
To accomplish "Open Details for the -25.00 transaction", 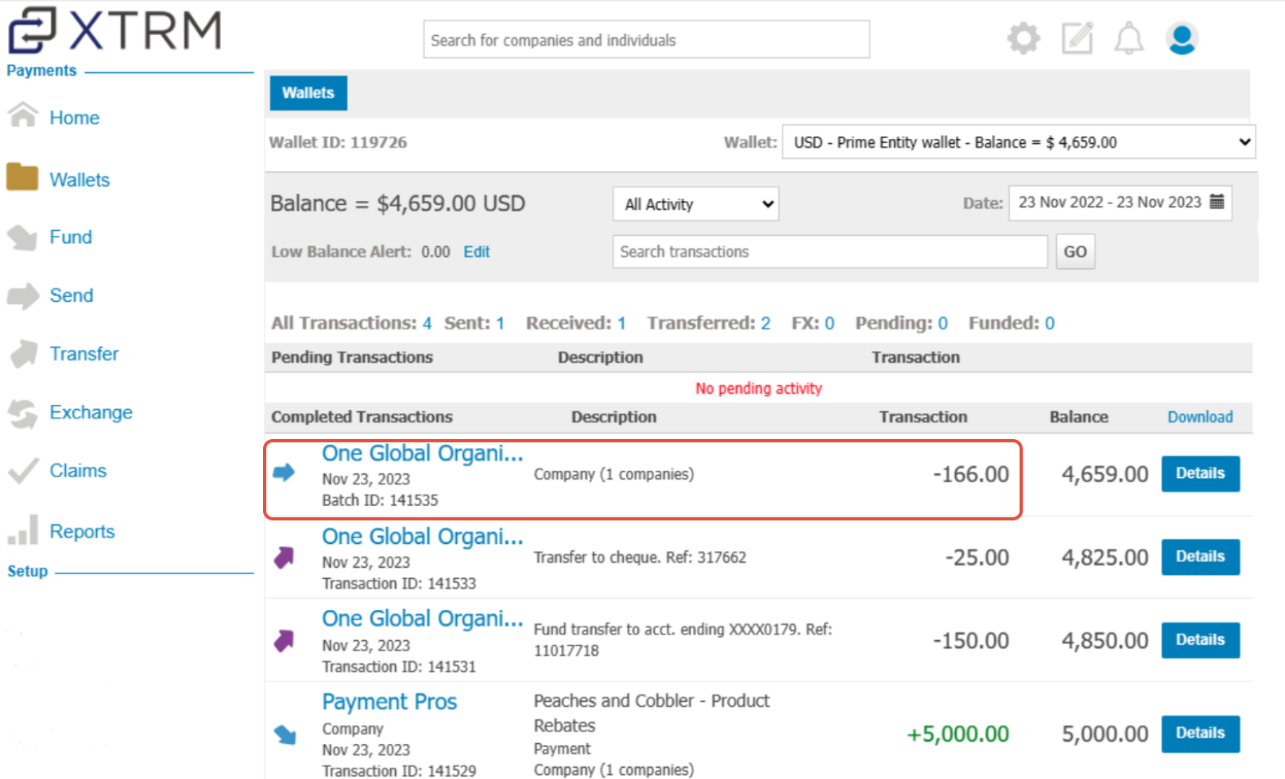I will [x=1200, y=556].
